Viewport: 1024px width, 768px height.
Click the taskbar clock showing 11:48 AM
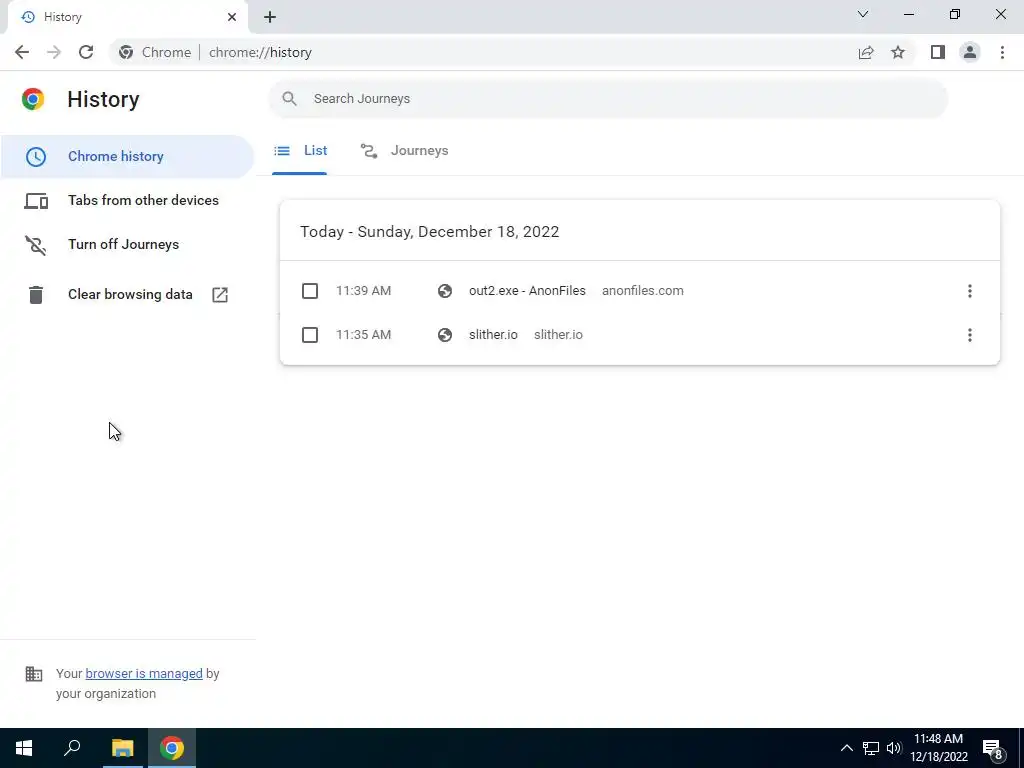tap(938, 748)
